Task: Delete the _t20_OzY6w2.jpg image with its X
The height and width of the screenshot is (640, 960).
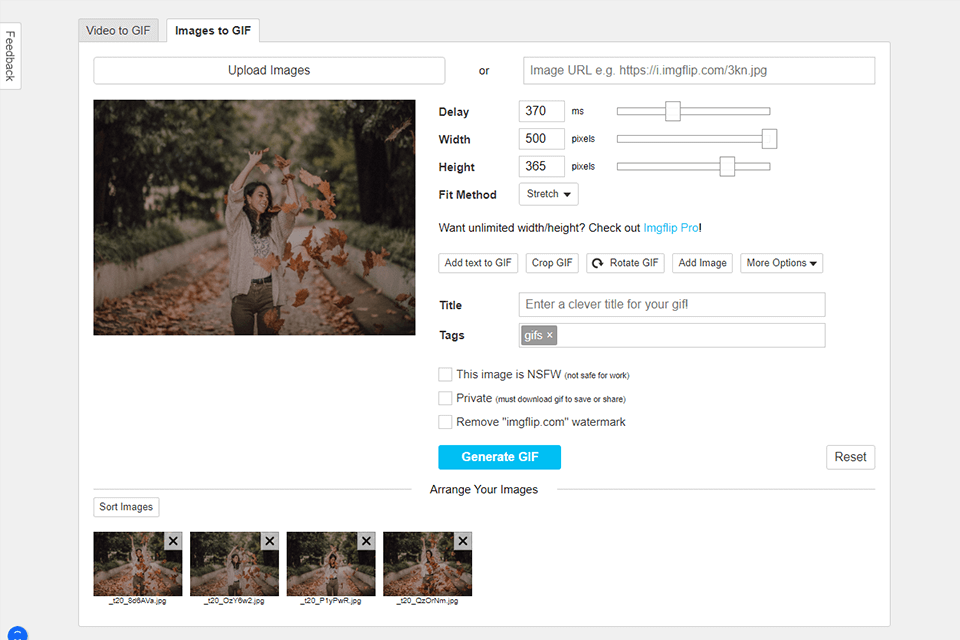Action: pos(270,540)
